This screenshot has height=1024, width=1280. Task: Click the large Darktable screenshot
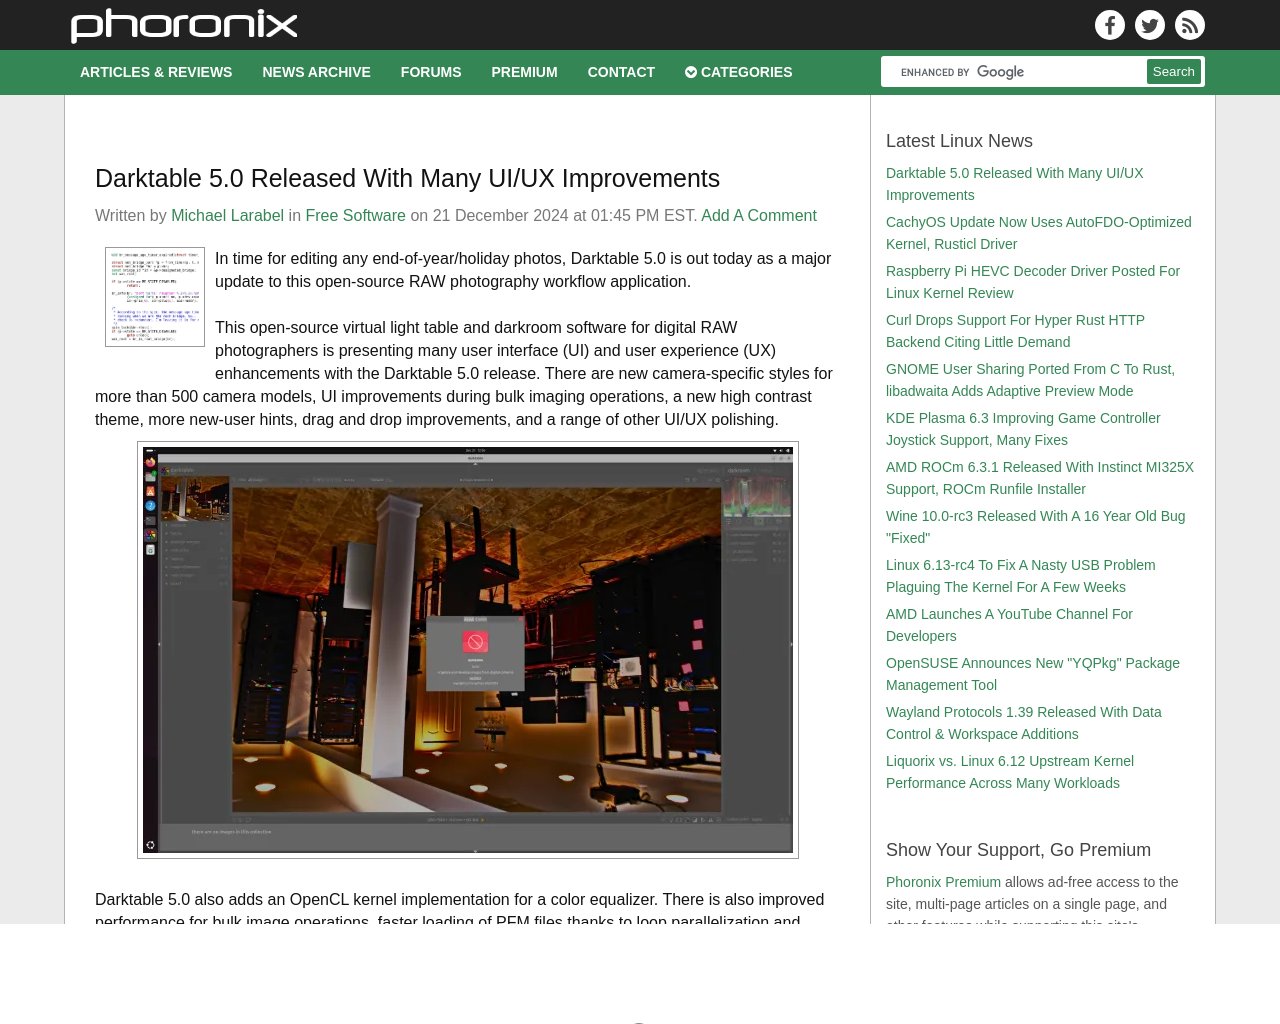(467, 650)
